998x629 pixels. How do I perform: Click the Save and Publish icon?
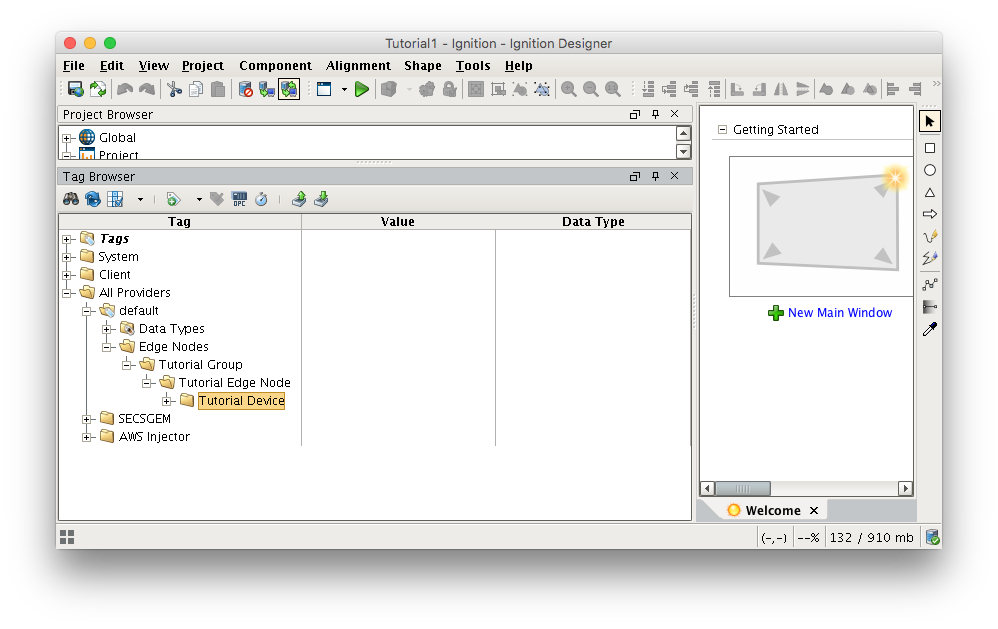pyautogui.click(x=75, y=89)
